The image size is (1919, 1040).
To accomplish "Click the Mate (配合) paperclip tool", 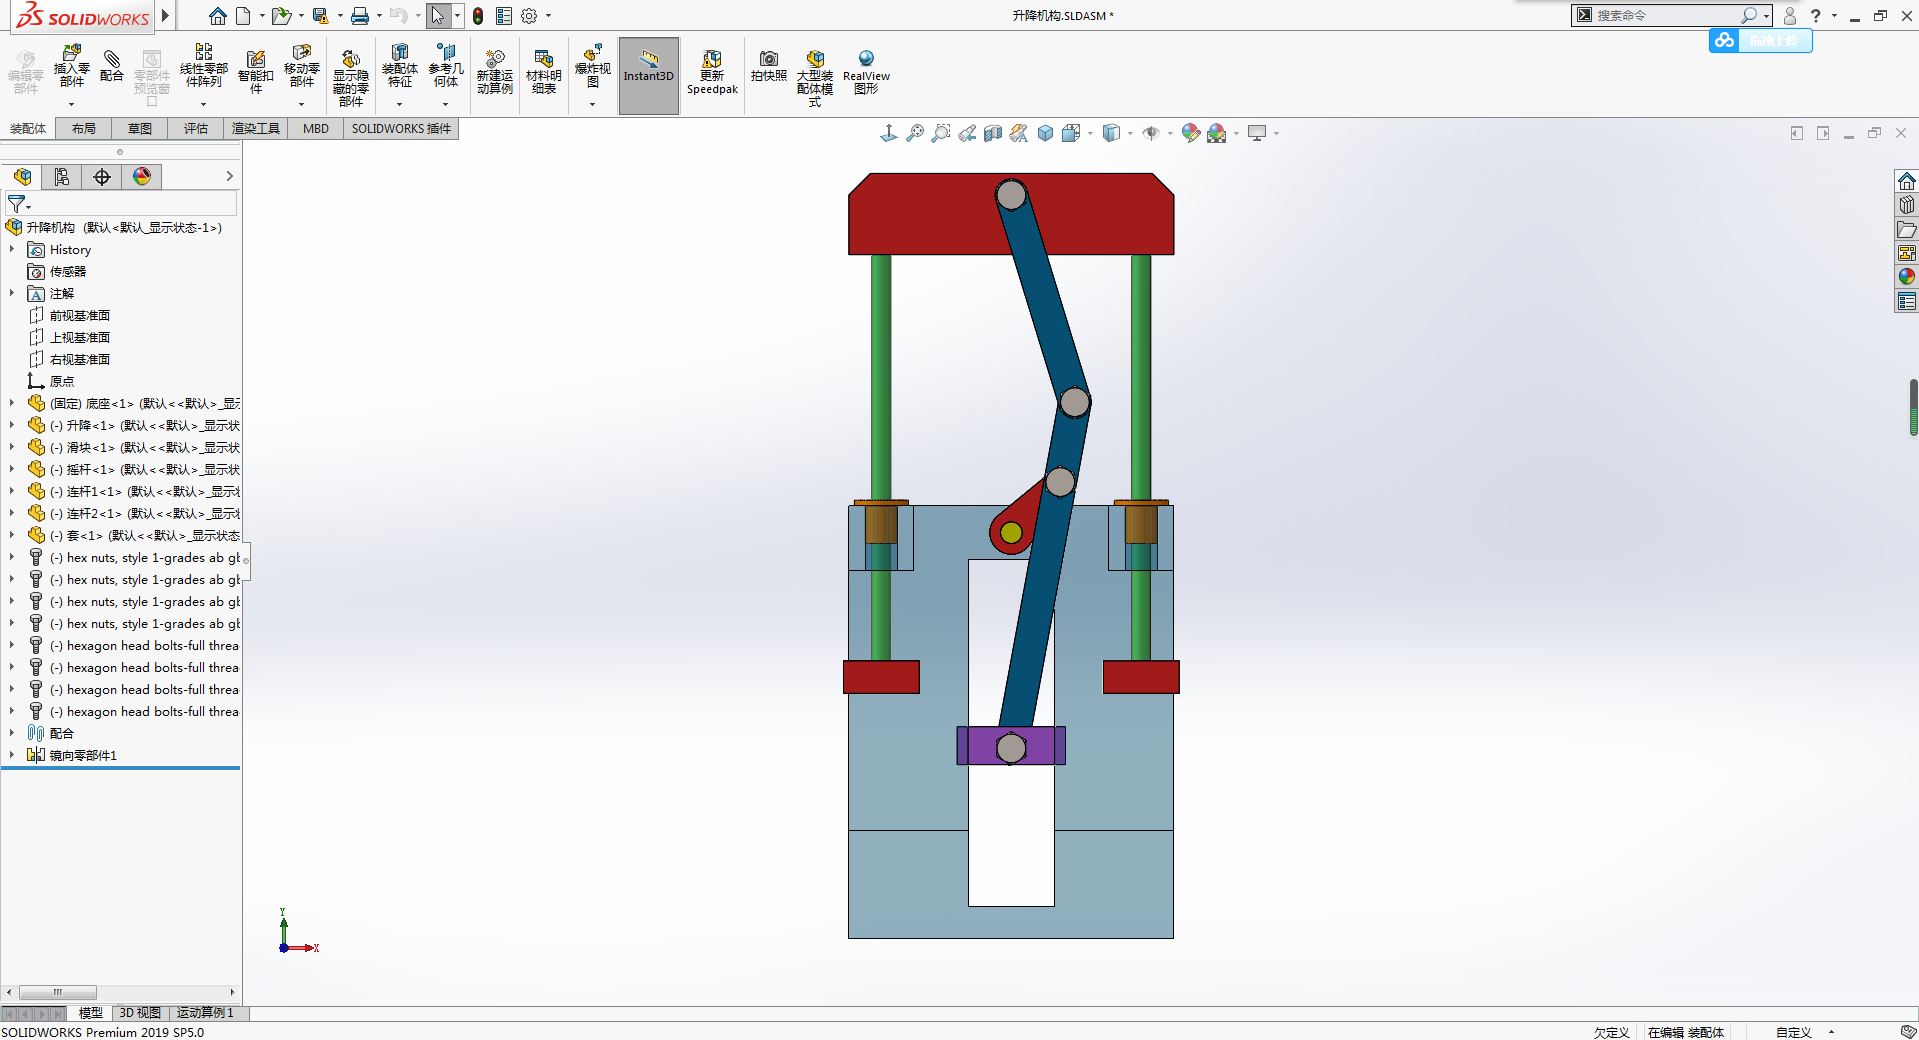I will pyautogui.click(x=112, y=66).
